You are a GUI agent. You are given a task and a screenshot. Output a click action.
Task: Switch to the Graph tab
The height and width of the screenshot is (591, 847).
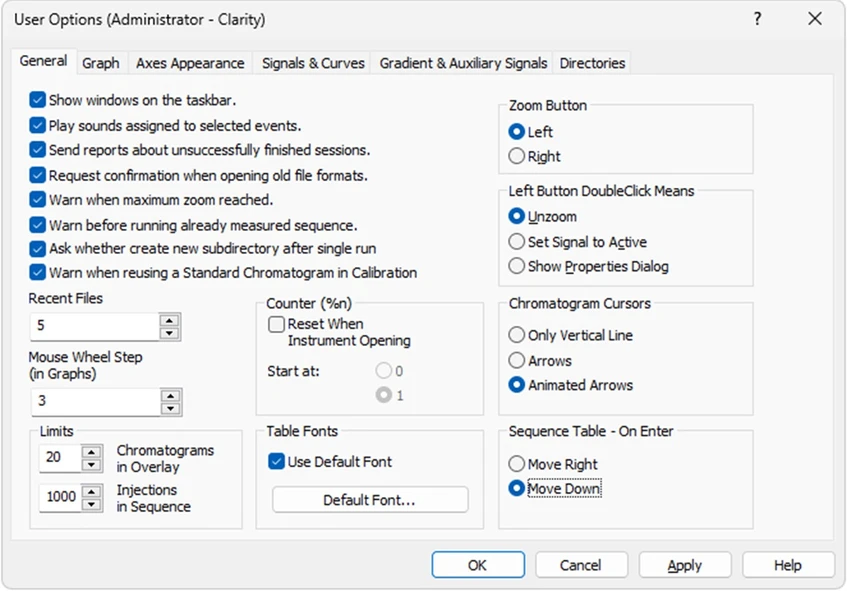(x=101, y=62)
